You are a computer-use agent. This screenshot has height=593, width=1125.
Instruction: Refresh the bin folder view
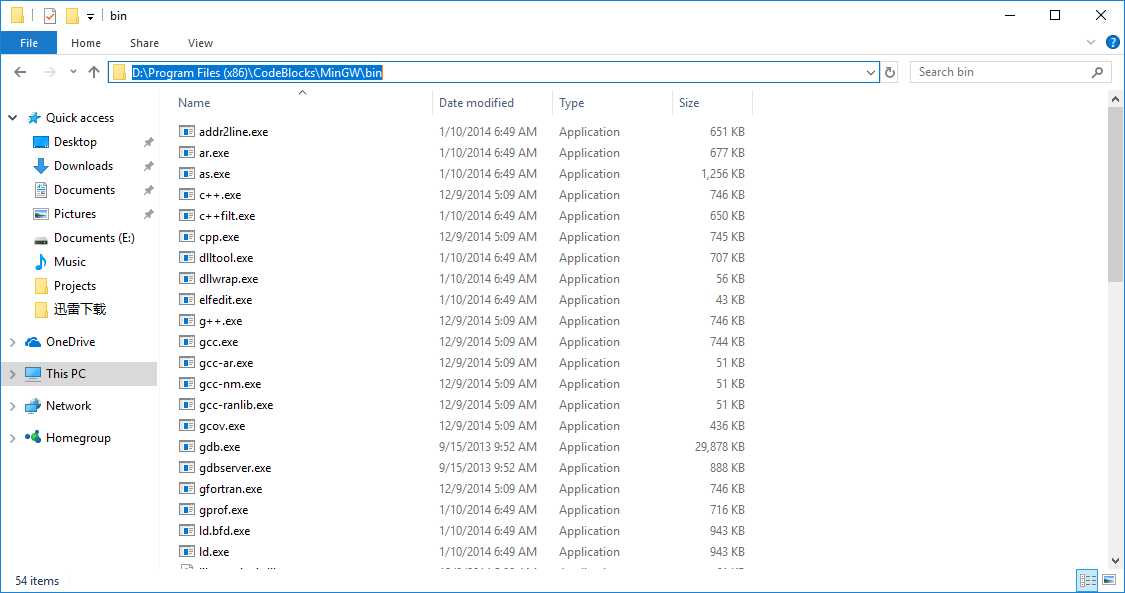point(890,72)
